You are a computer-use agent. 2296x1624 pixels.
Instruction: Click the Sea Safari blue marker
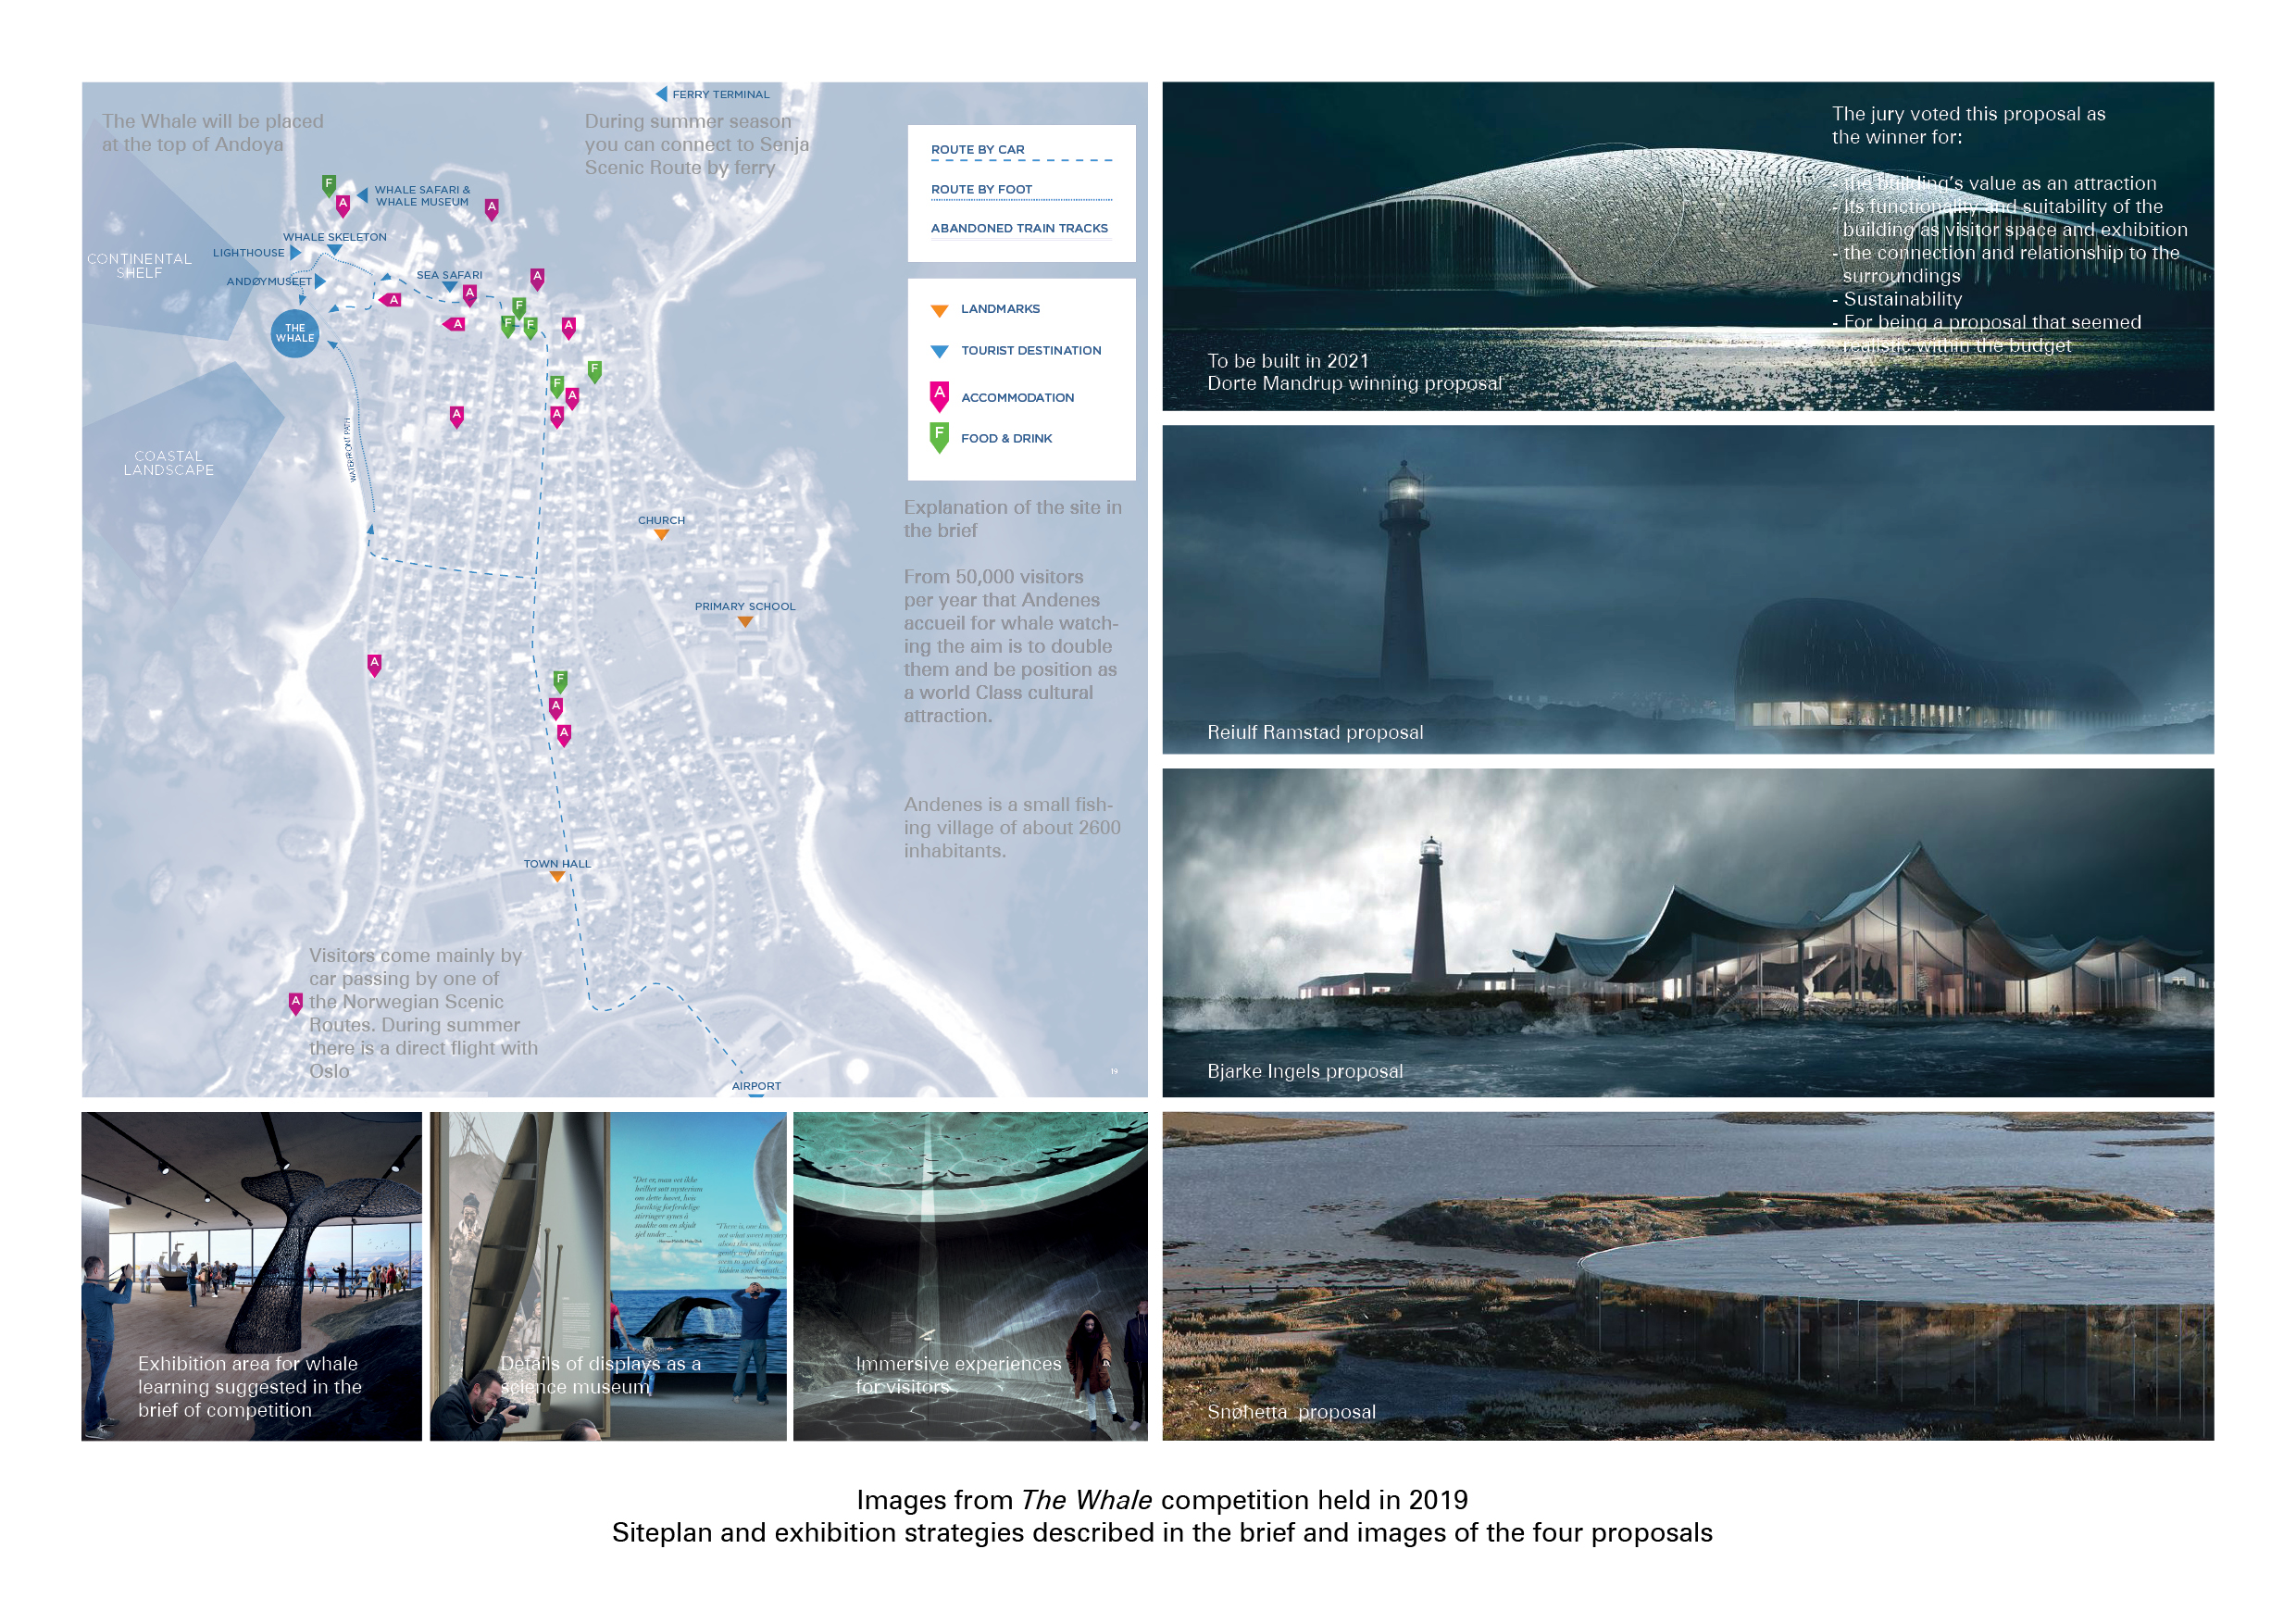(449, 287)
